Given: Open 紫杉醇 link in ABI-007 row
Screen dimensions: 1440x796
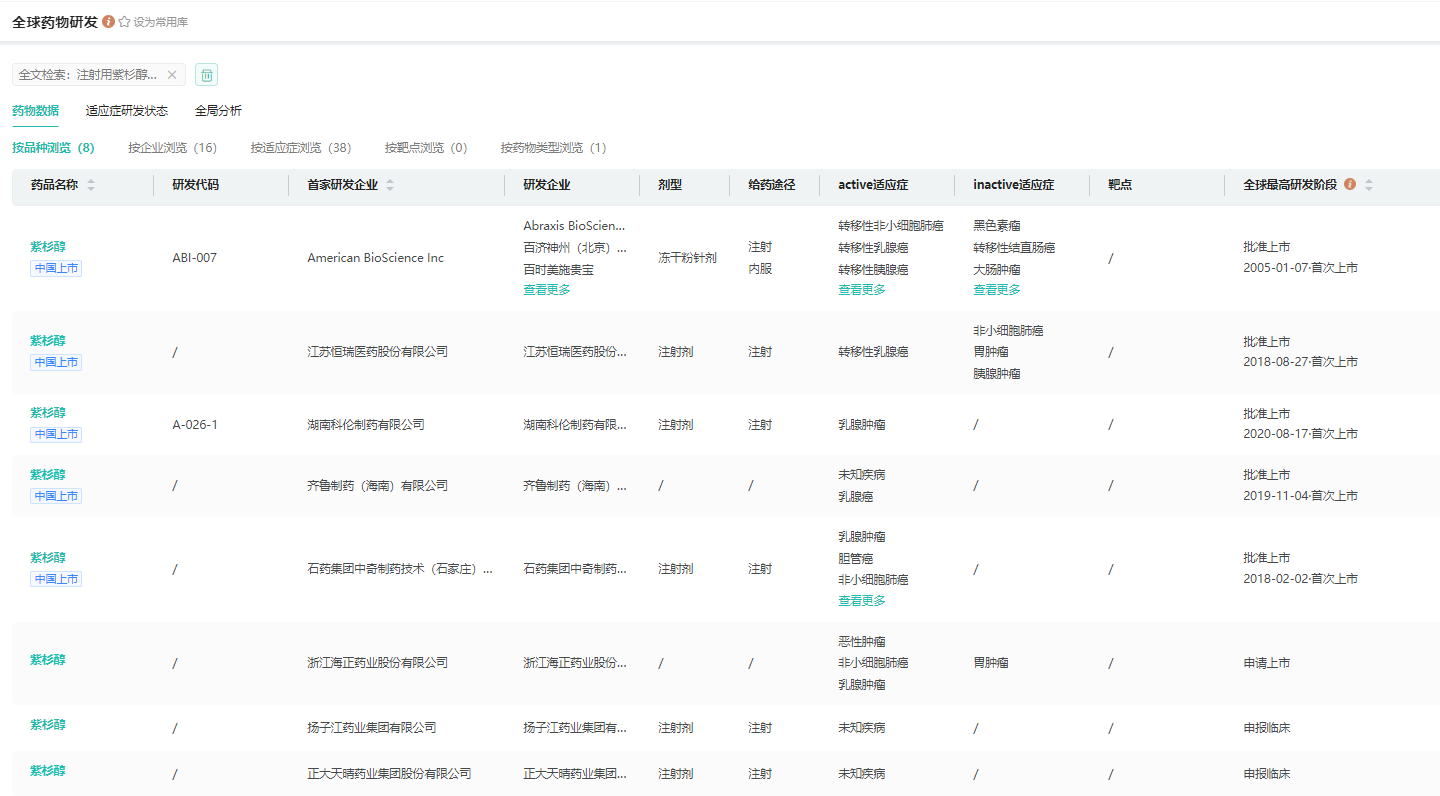Looking at the screenshot, I should 48,247.
